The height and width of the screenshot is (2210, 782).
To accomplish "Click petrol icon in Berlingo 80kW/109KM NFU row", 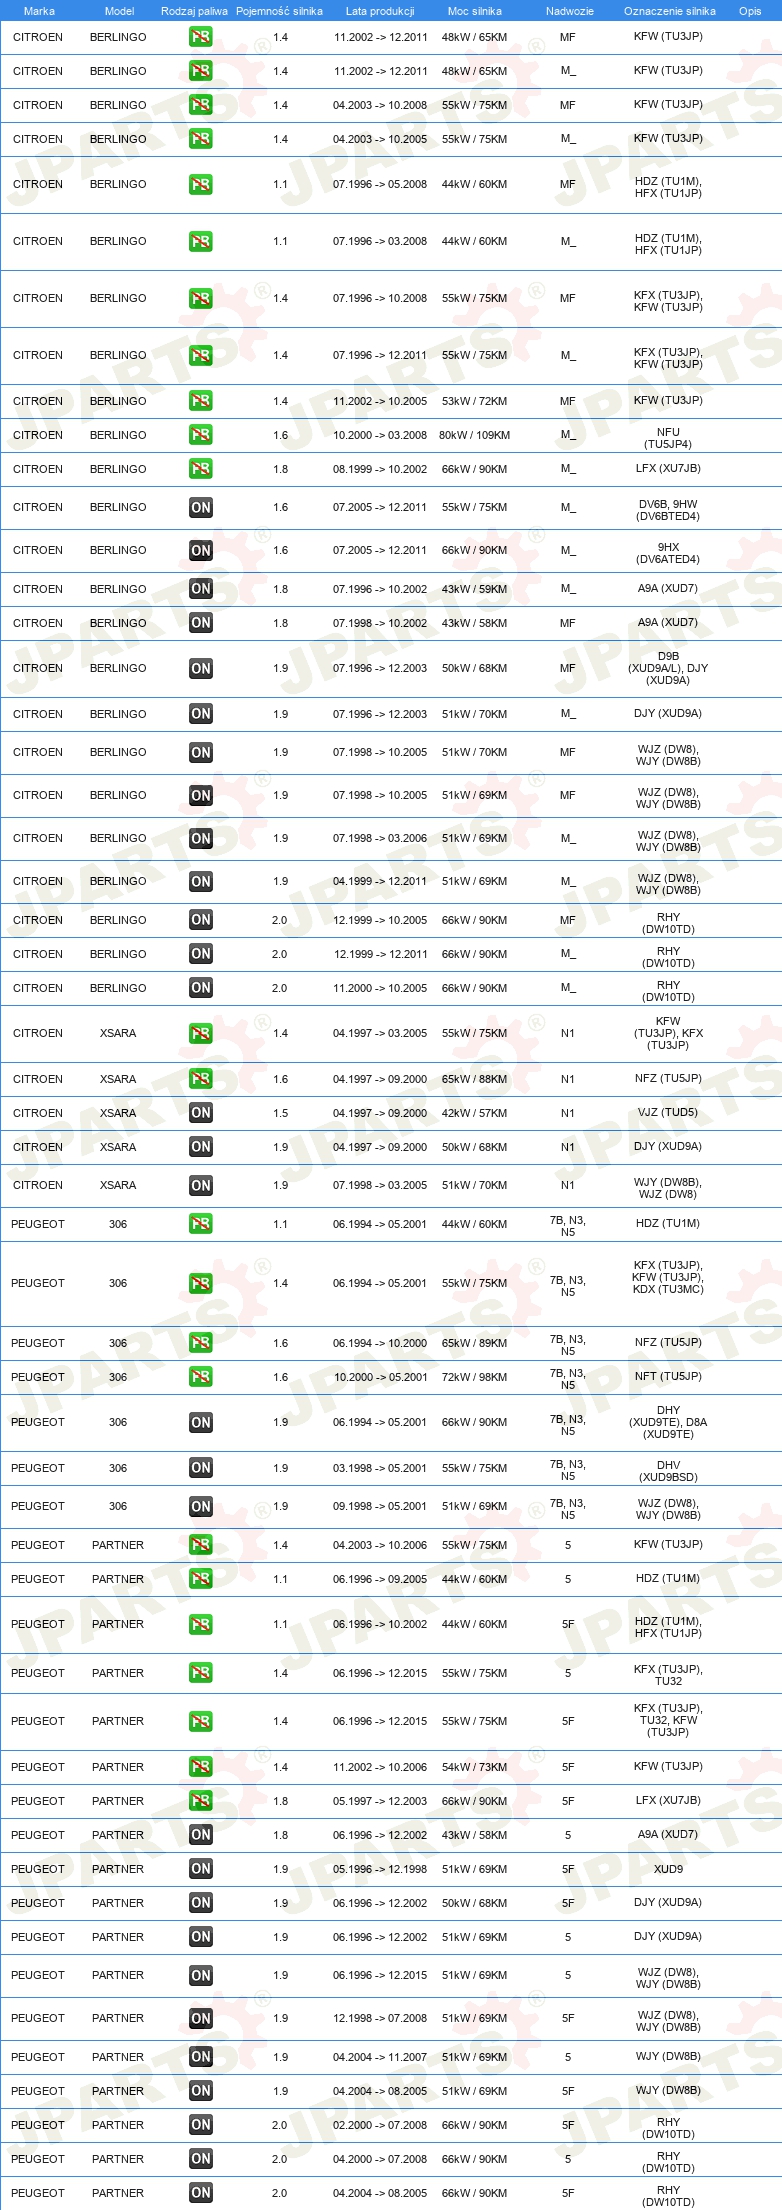I will pos(201,435).
